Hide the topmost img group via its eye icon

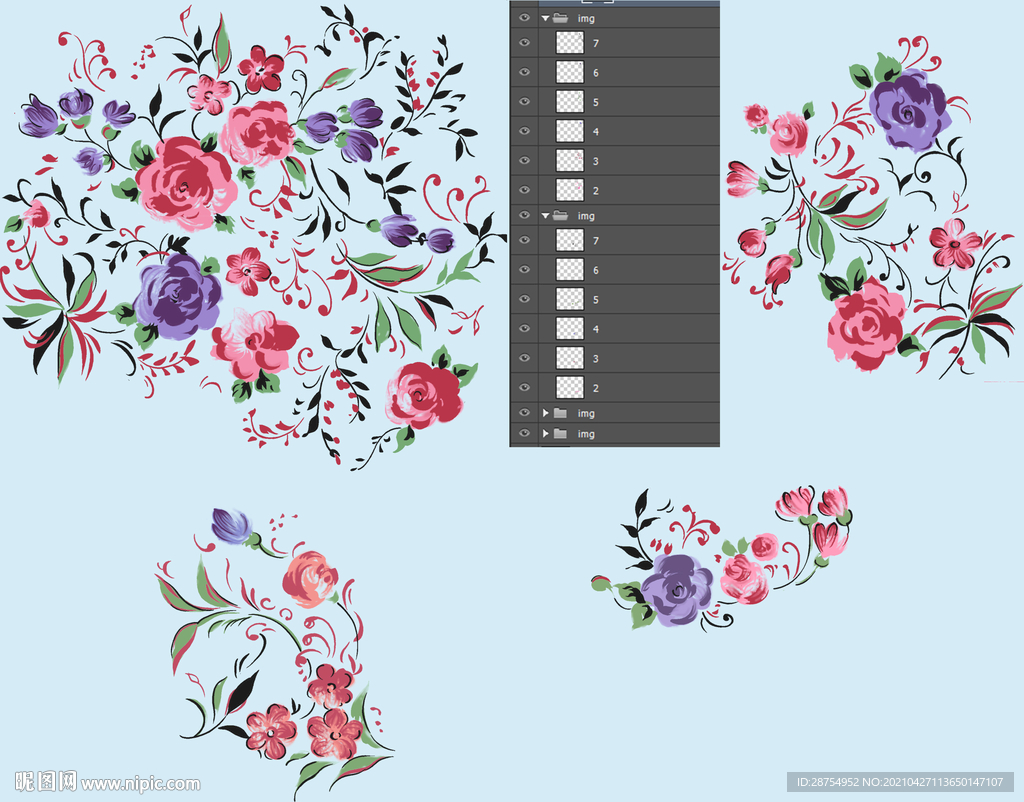tap(524, 18)
